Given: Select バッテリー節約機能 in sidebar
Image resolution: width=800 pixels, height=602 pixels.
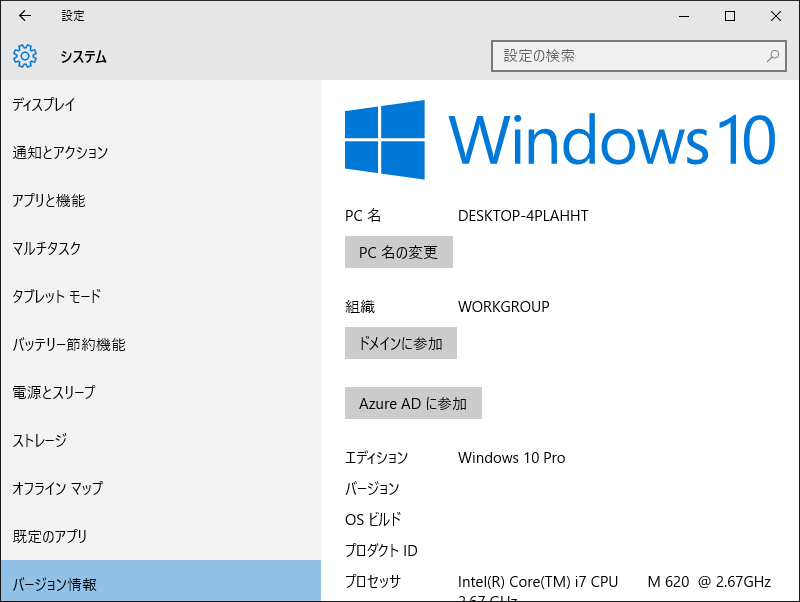Looking at the screenshot, I should [x=161, y=344].
